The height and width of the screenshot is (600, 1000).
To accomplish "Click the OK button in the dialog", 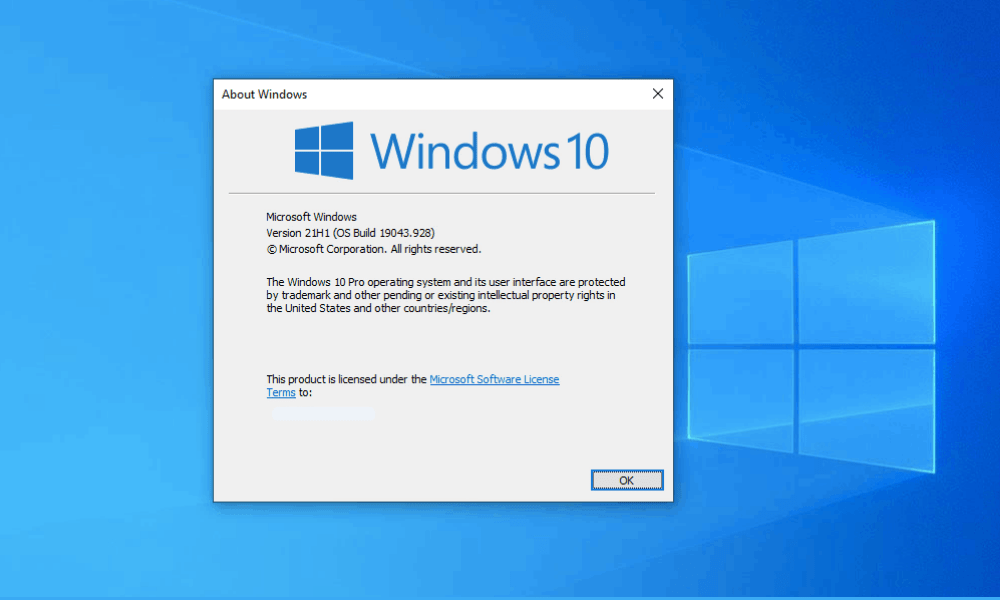I will click(x=626, y=480).
